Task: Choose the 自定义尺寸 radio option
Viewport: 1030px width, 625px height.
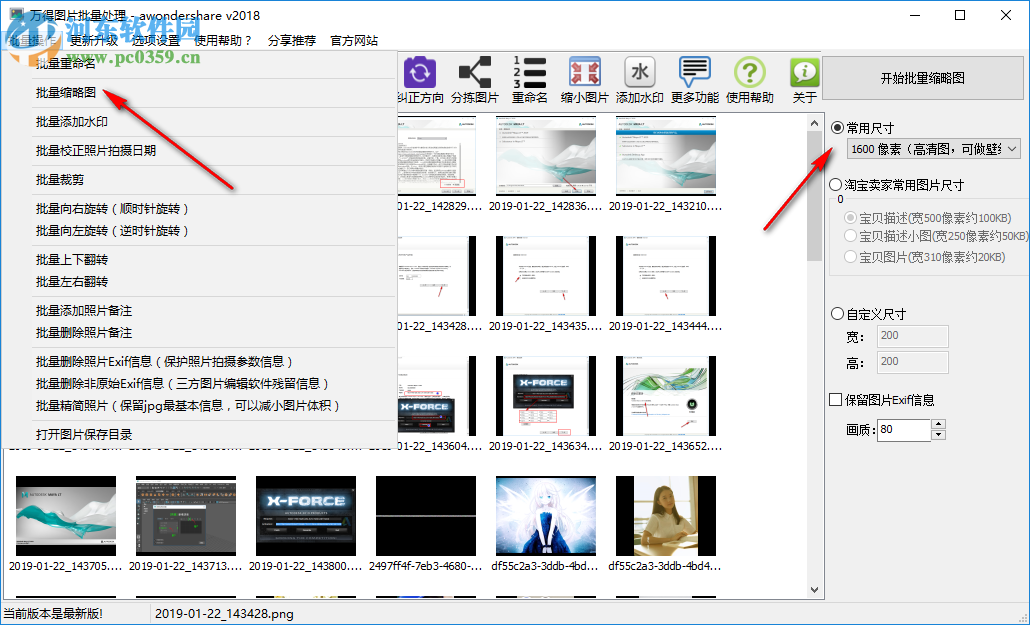Action: coord(839,313)
